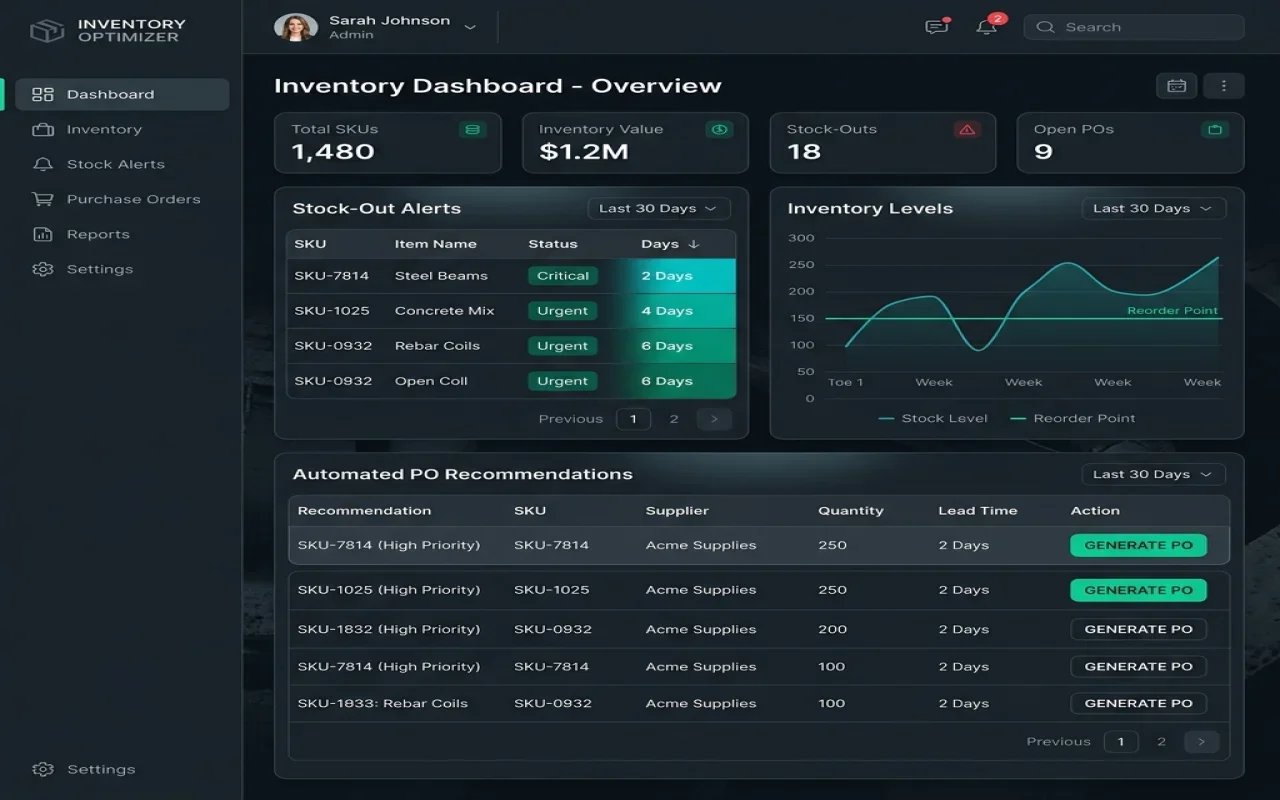Click the Open POs card icon
1280x800 pixels.
(x=1215, y=130)
